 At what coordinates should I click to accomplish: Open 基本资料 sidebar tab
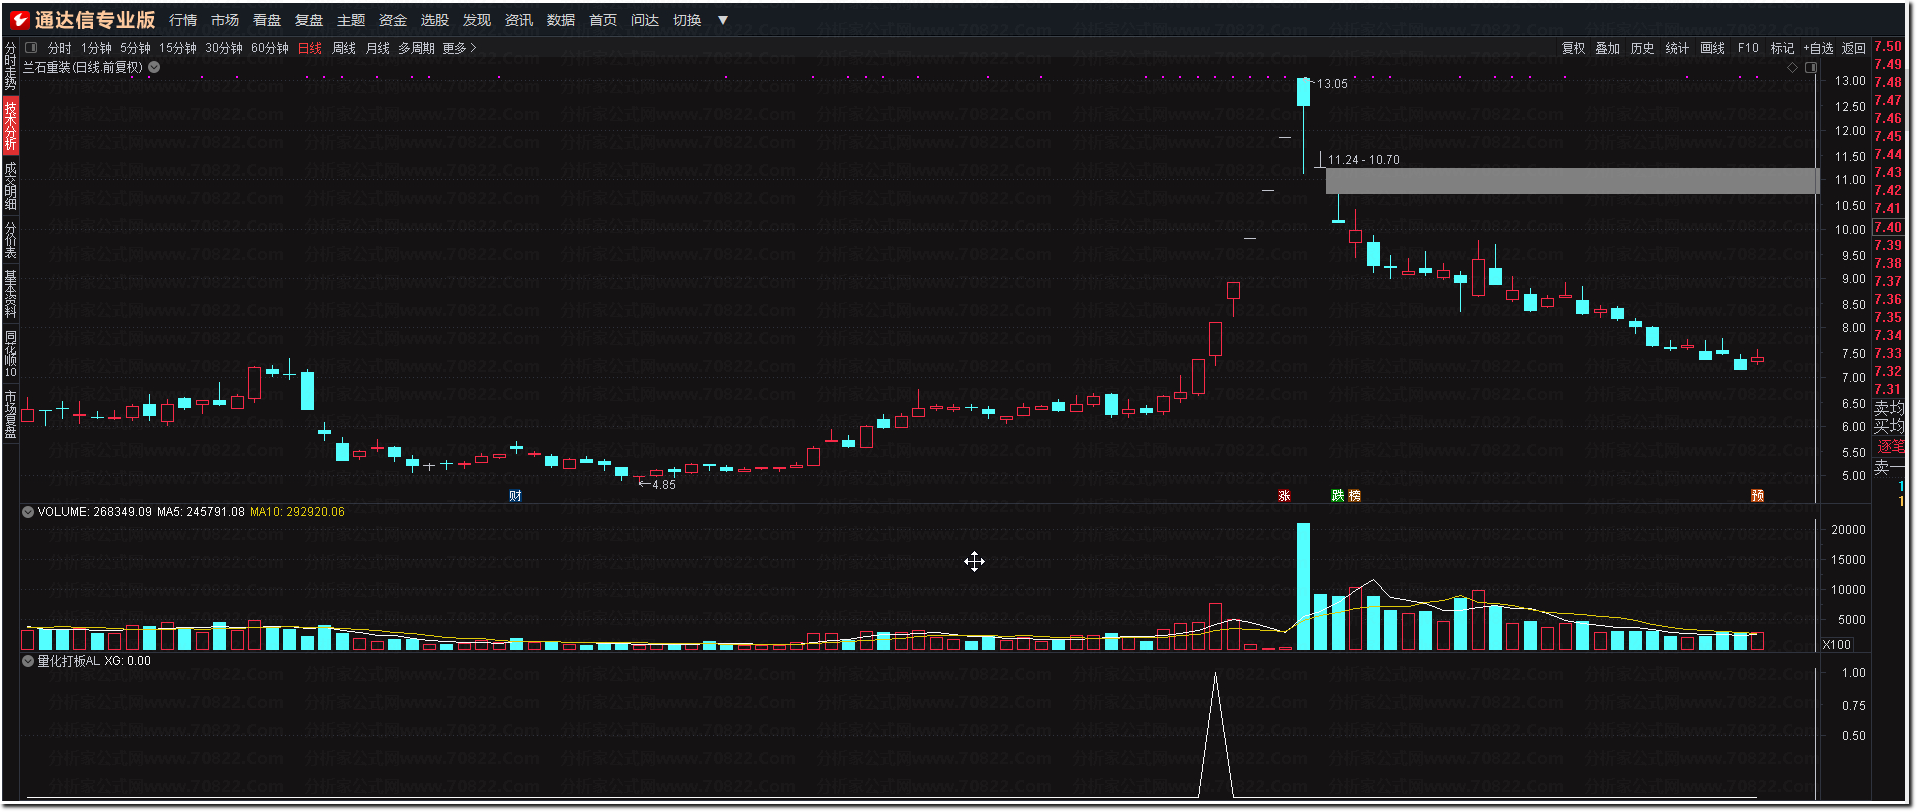click(x=10, y=294)
